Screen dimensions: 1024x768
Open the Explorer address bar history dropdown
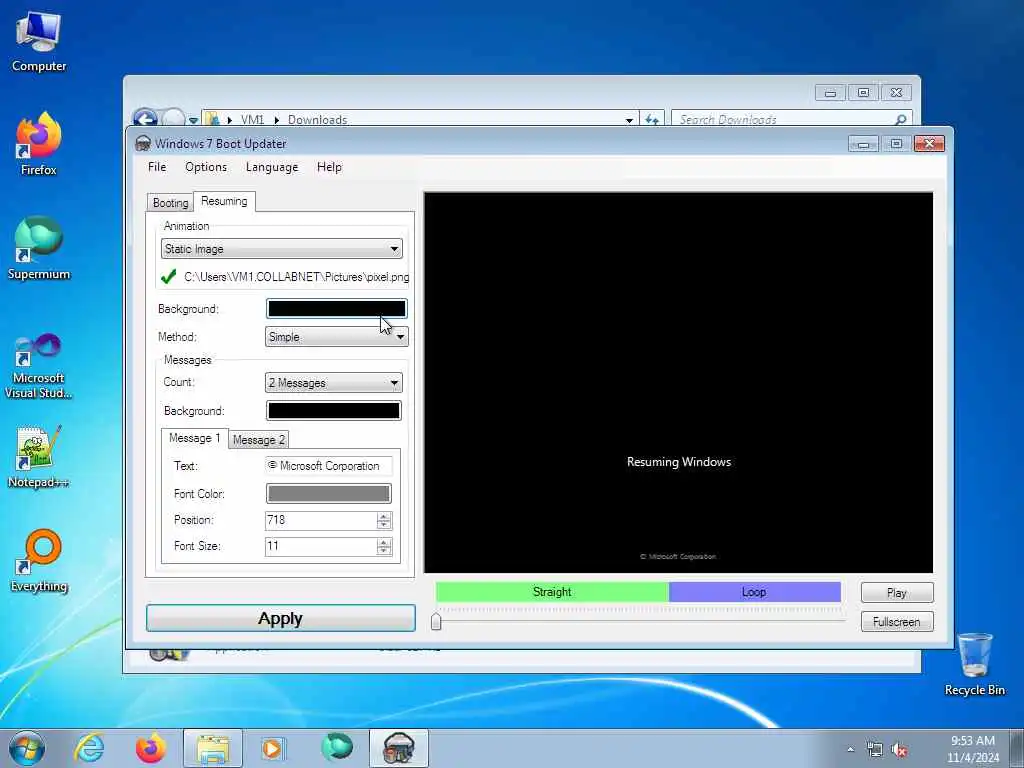(x=629, y=120)
